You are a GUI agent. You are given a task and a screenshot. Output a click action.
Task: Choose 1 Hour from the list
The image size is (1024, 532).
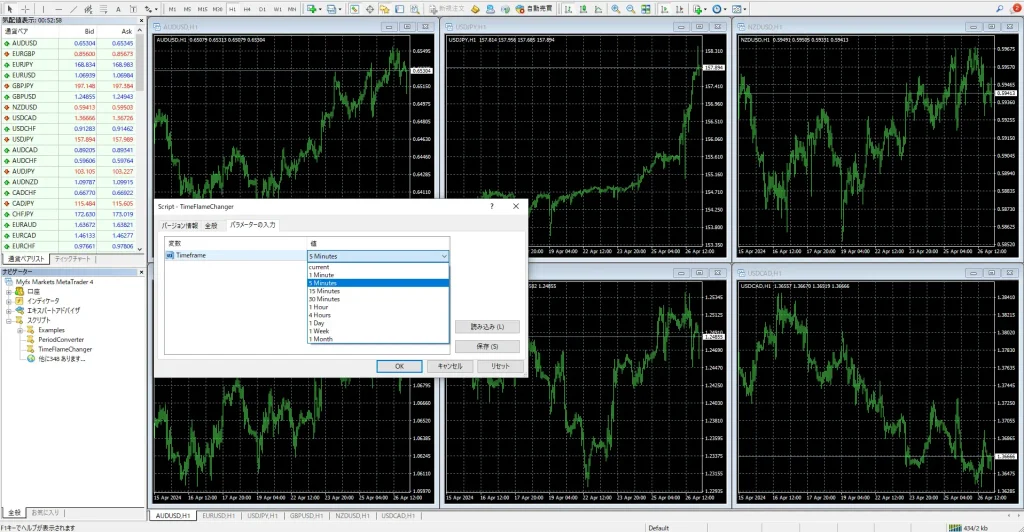pos(378,307)
